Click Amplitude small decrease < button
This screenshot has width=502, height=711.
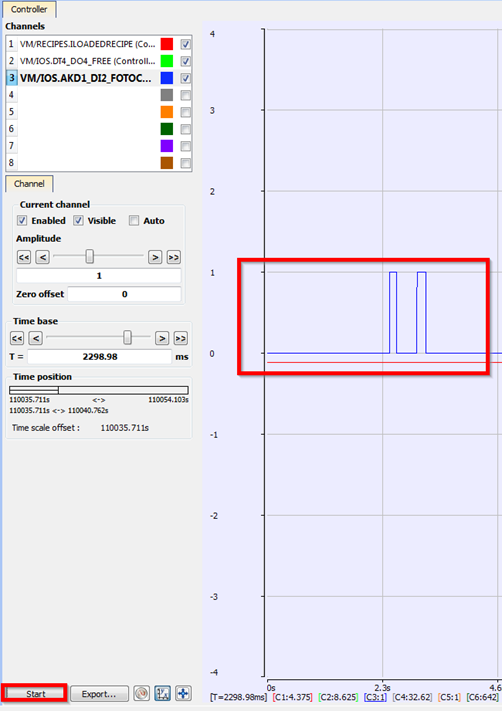43,258
